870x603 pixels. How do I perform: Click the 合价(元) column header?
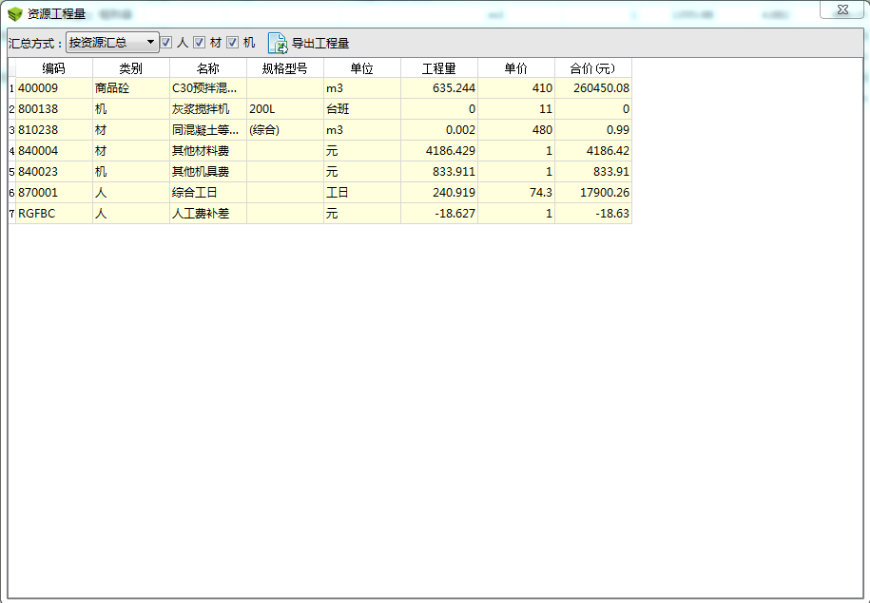point(594,68)
